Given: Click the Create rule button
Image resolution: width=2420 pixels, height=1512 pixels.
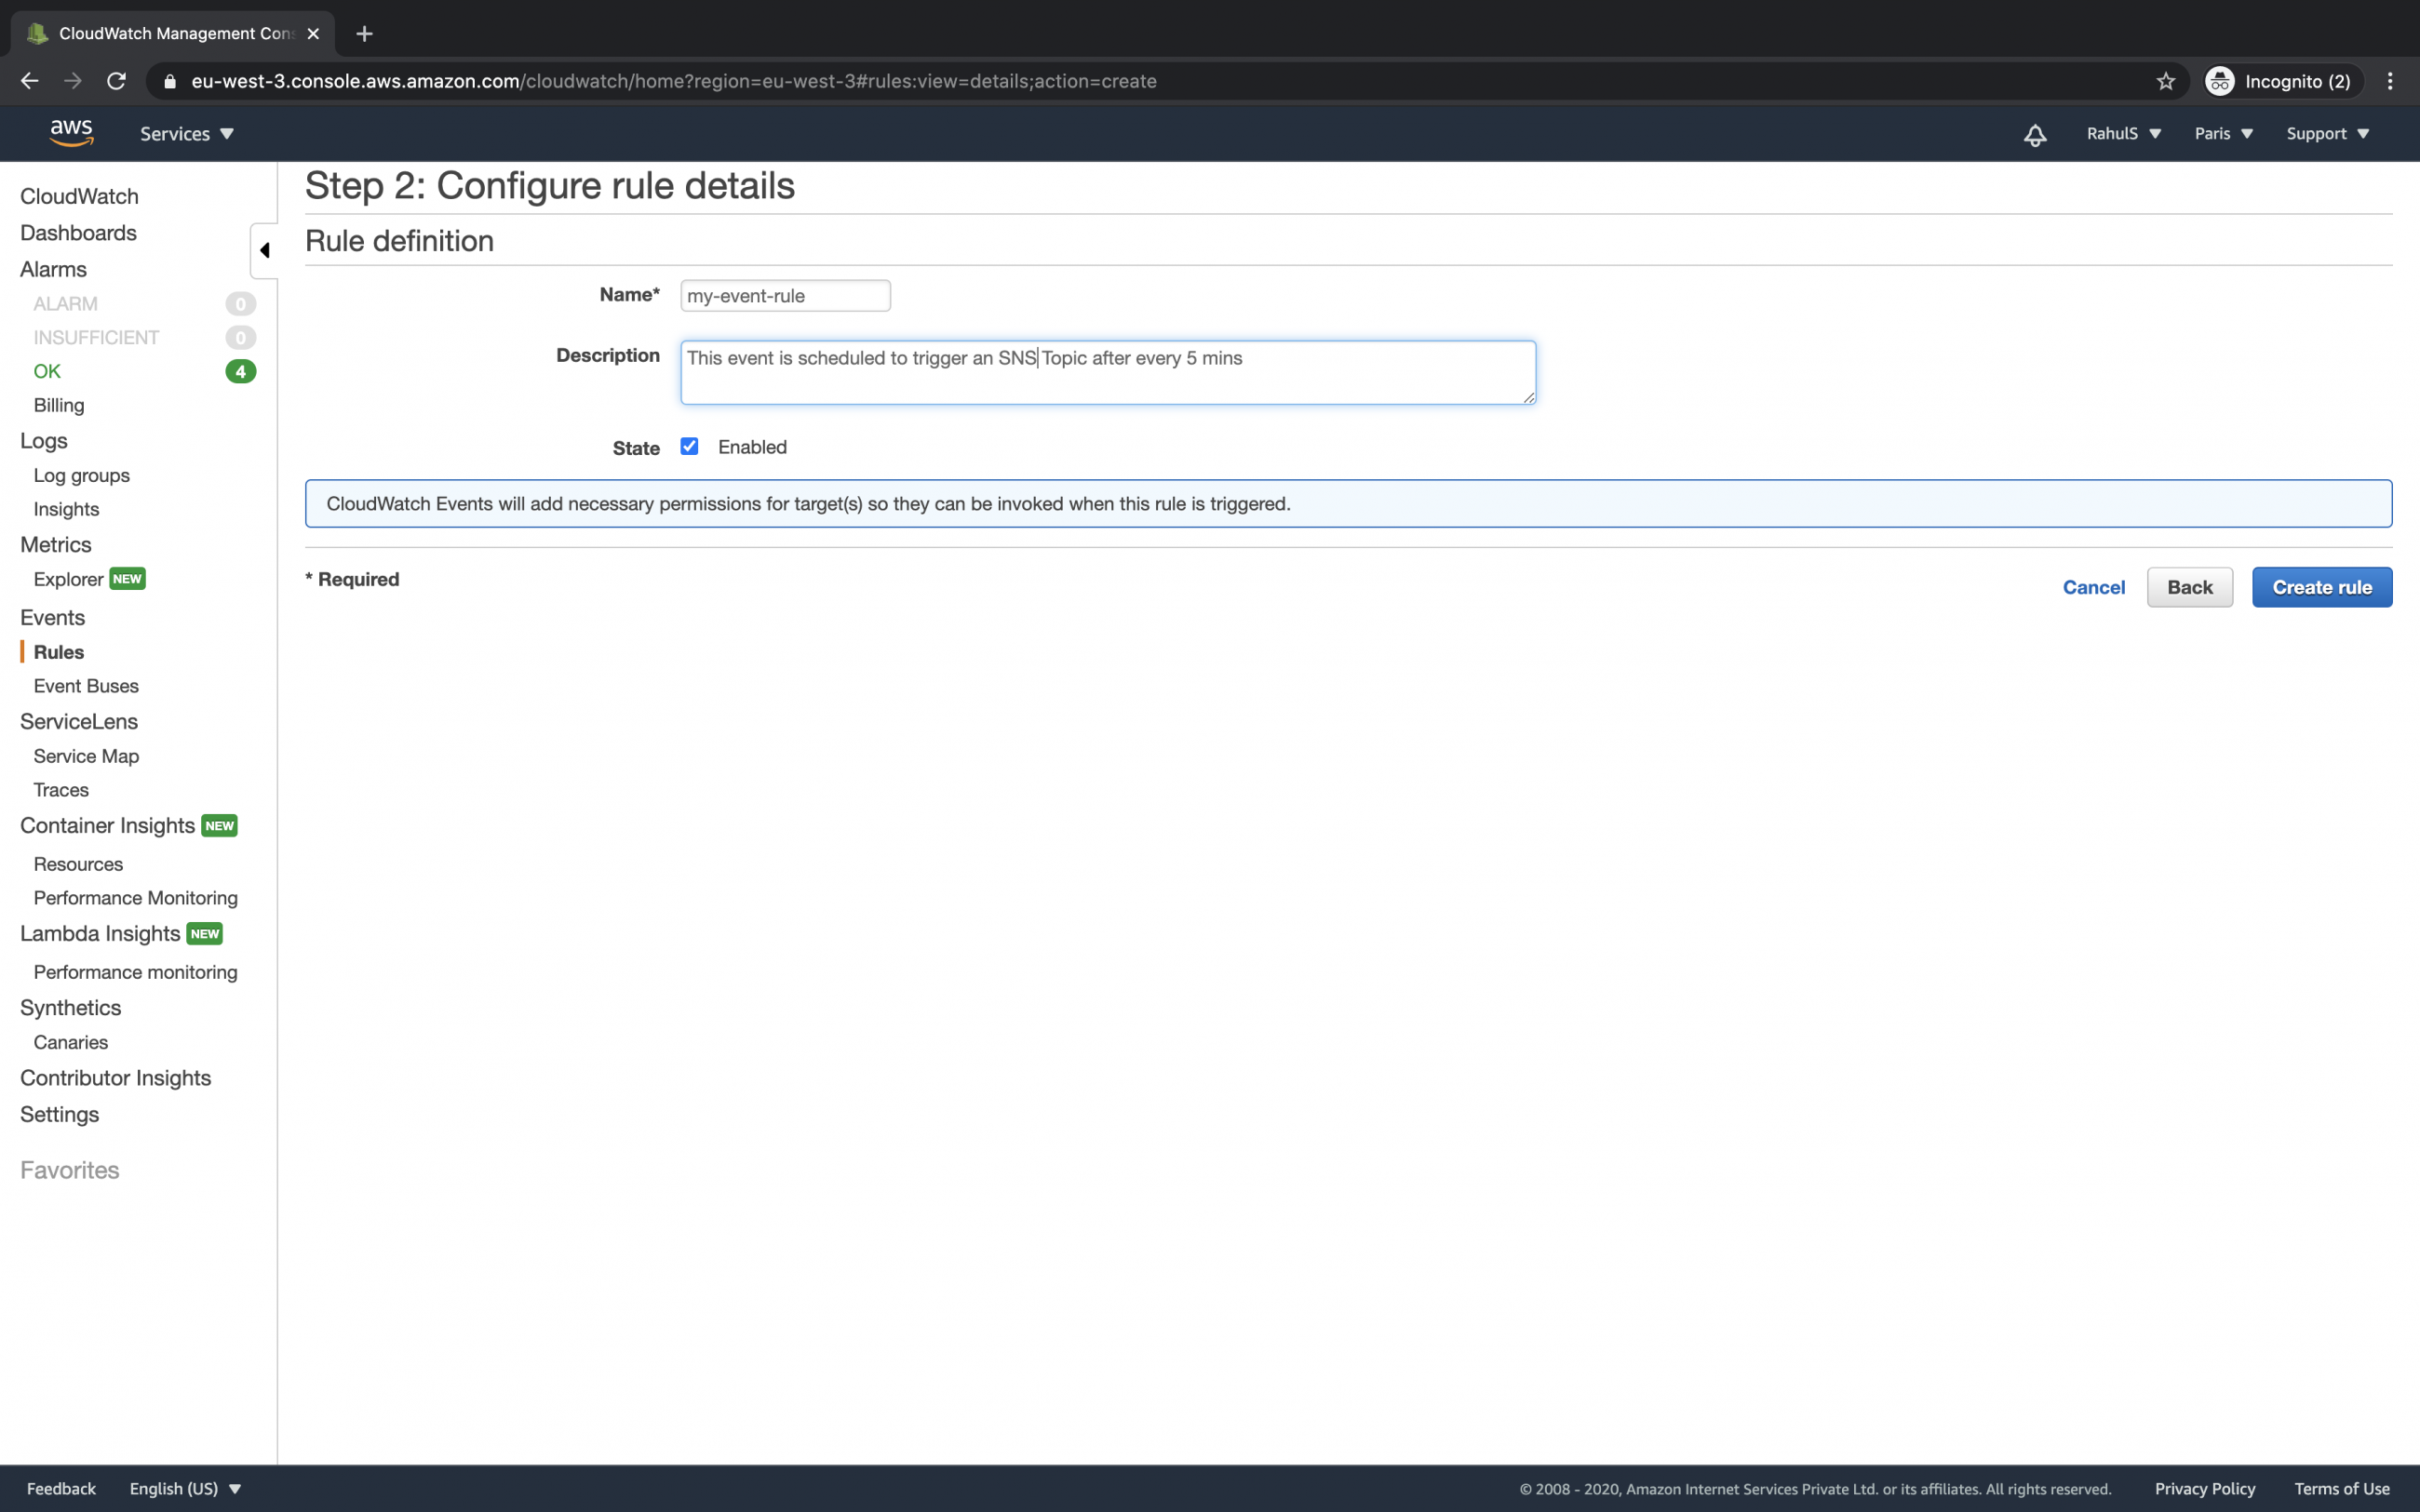Looking at the screenshot, I should point(2321,587).
